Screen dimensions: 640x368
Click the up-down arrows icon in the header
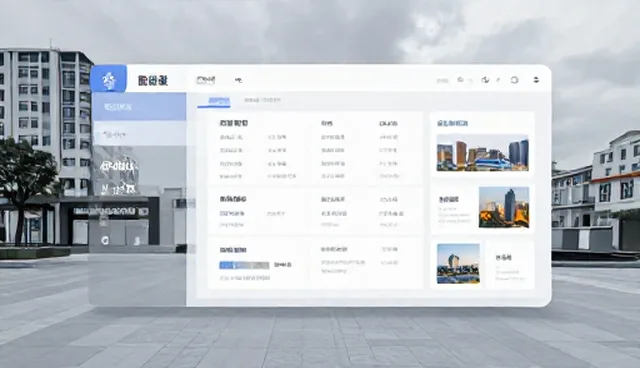coord(536,80)
